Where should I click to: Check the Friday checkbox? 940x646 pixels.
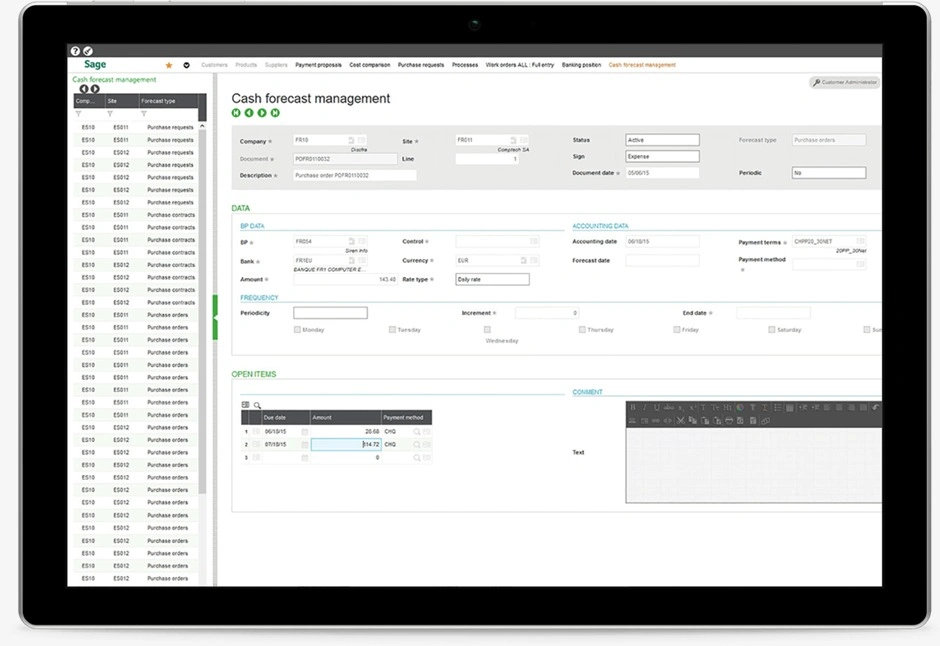[677, 329]
